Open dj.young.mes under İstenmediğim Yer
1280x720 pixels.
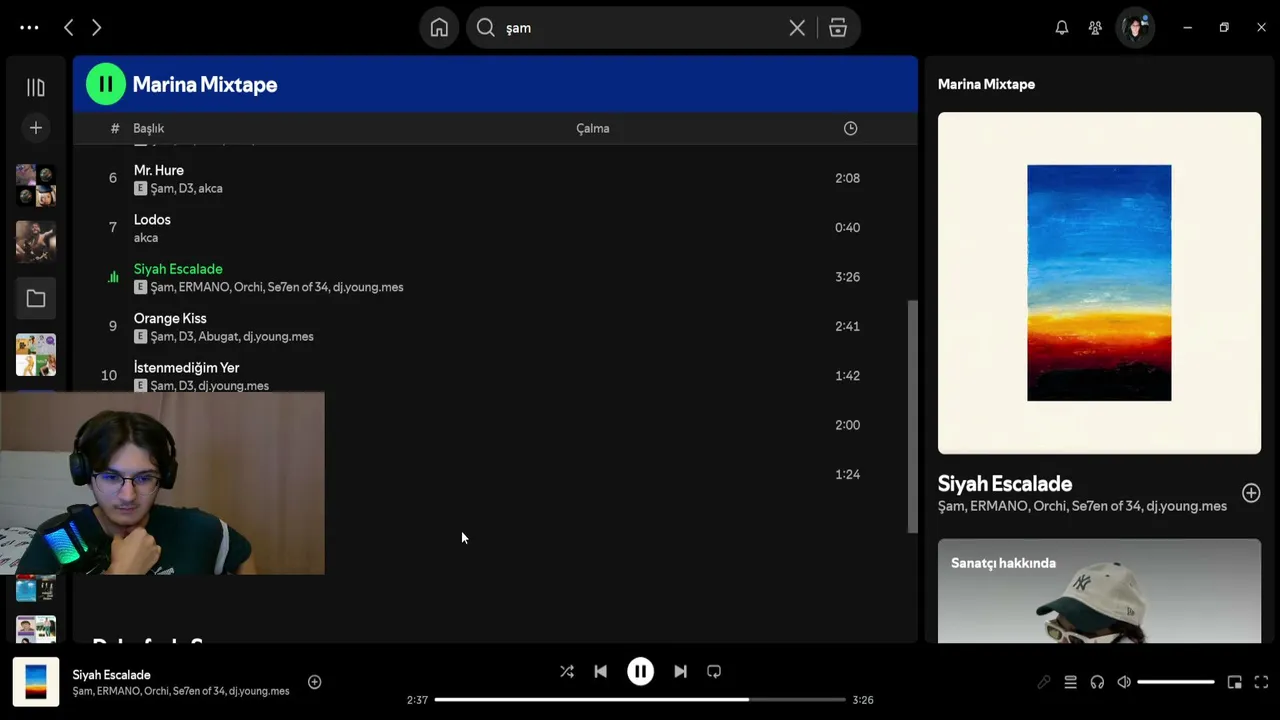[234, 386]
